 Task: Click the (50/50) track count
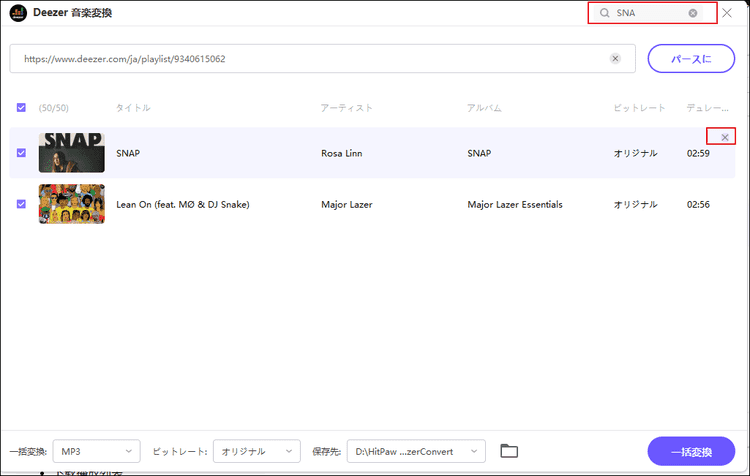[x=54, y=108]
